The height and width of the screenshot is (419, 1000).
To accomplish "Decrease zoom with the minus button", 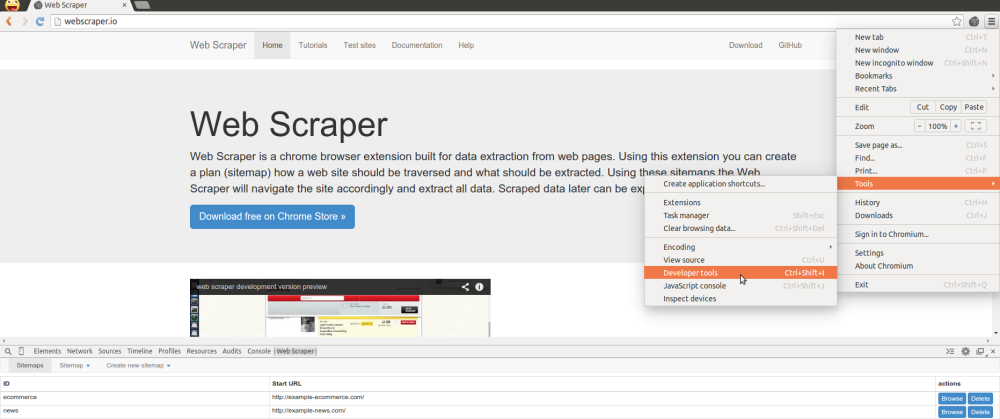I will 920,126.
